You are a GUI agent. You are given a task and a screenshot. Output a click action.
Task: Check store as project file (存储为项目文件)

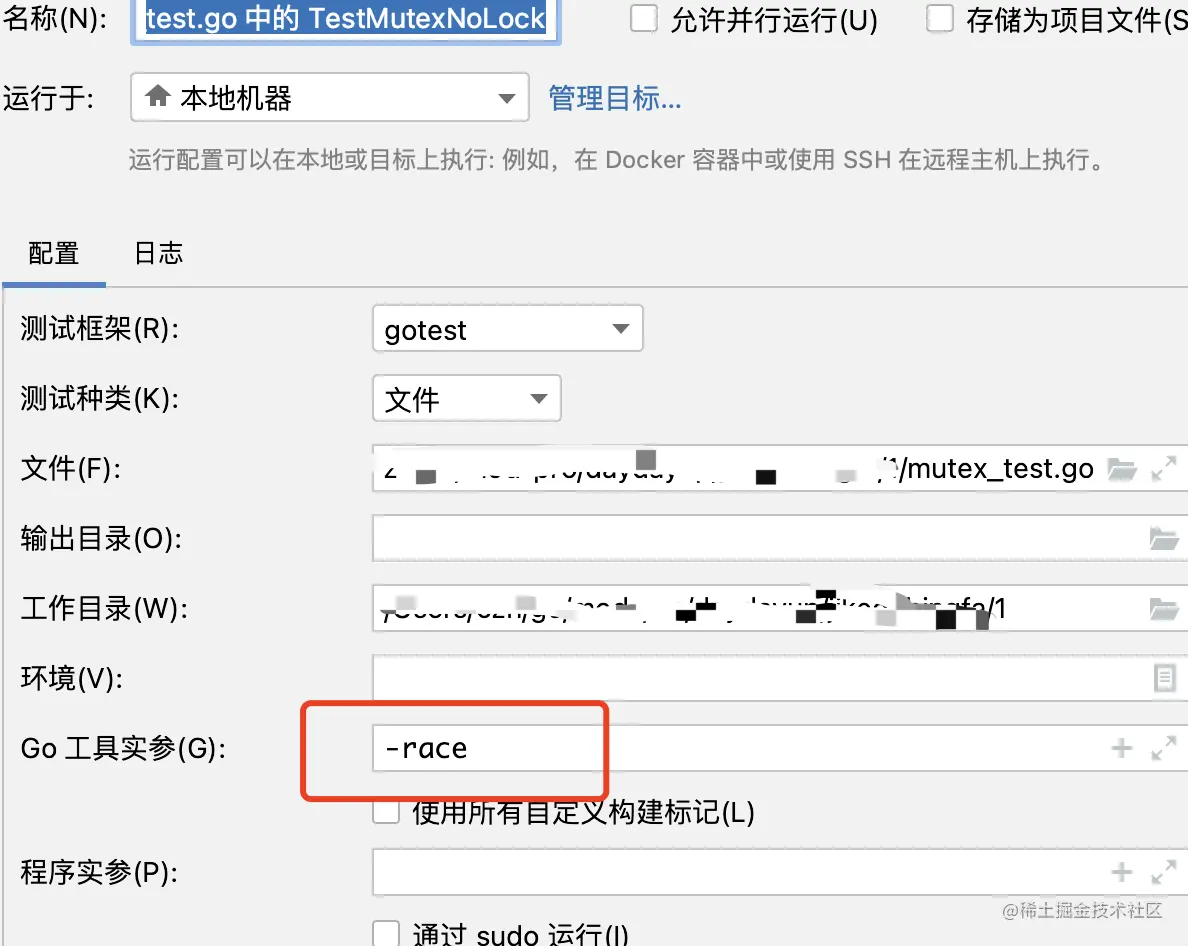click(x=939, y=18)
